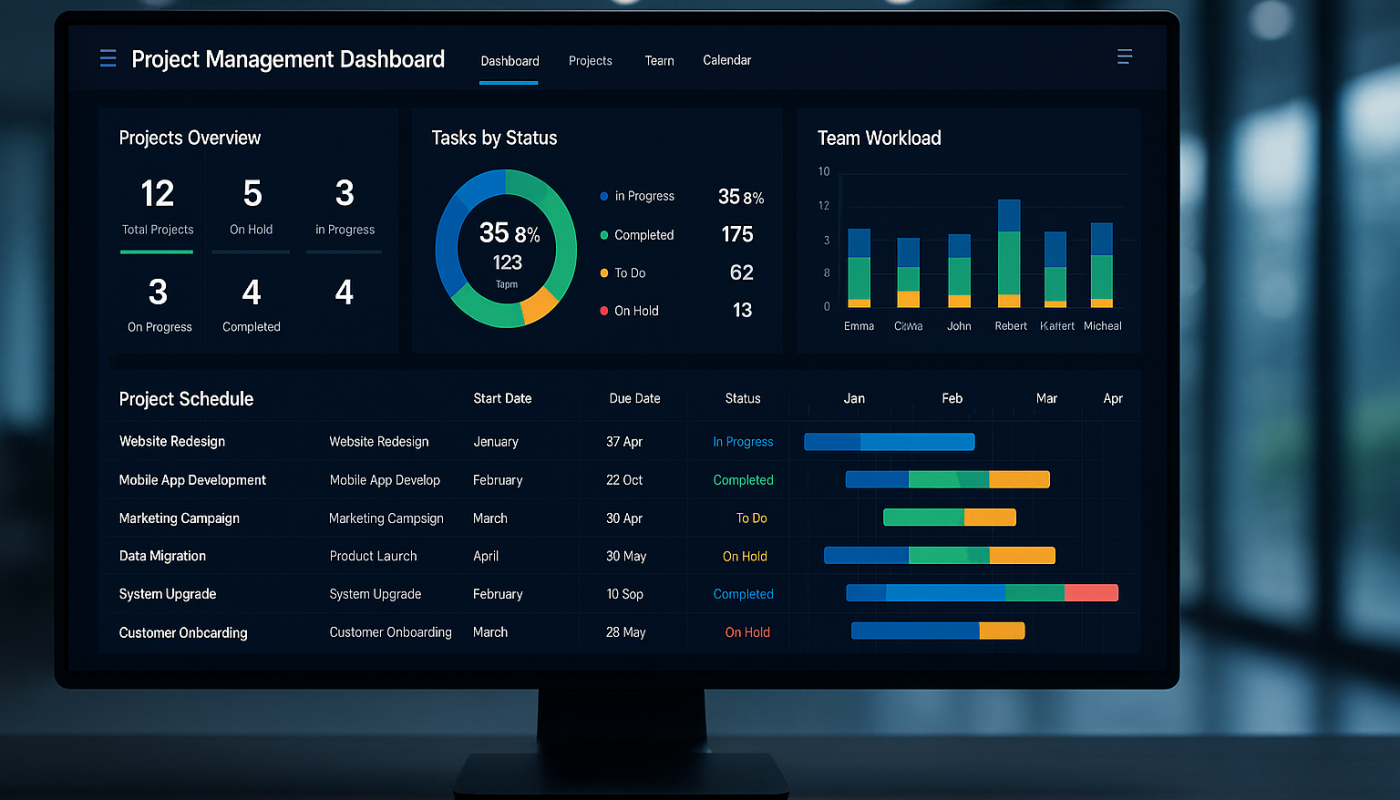Open the Data Migration project row

tap(162, 556)
